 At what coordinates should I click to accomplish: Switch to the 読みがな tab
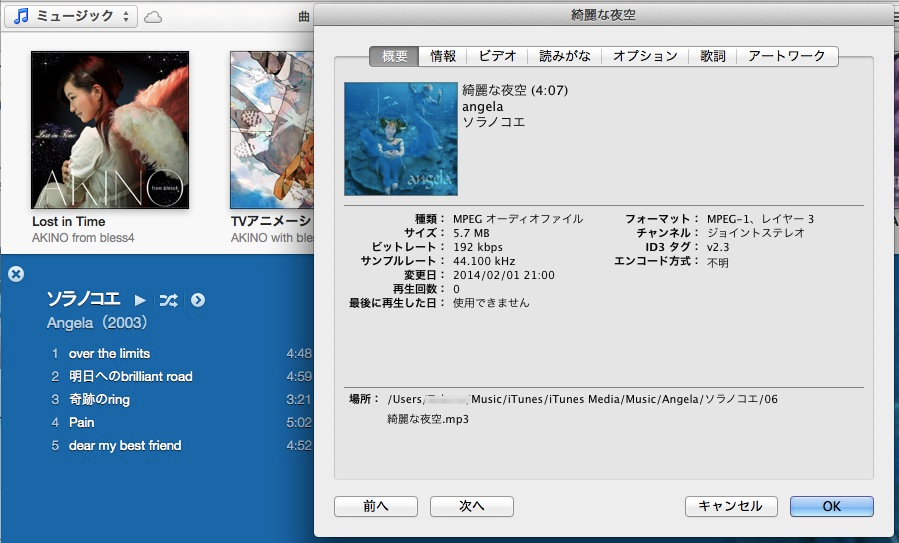point(564,56)
